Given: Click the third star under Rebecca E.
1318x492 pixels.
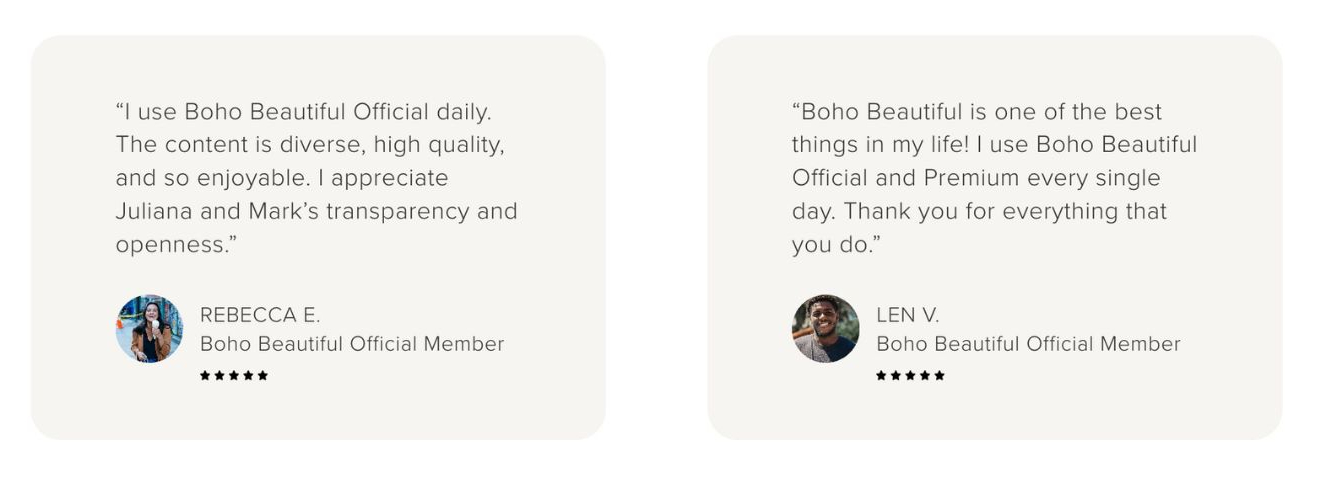Looking at the screenshot, I should point(234,375).
